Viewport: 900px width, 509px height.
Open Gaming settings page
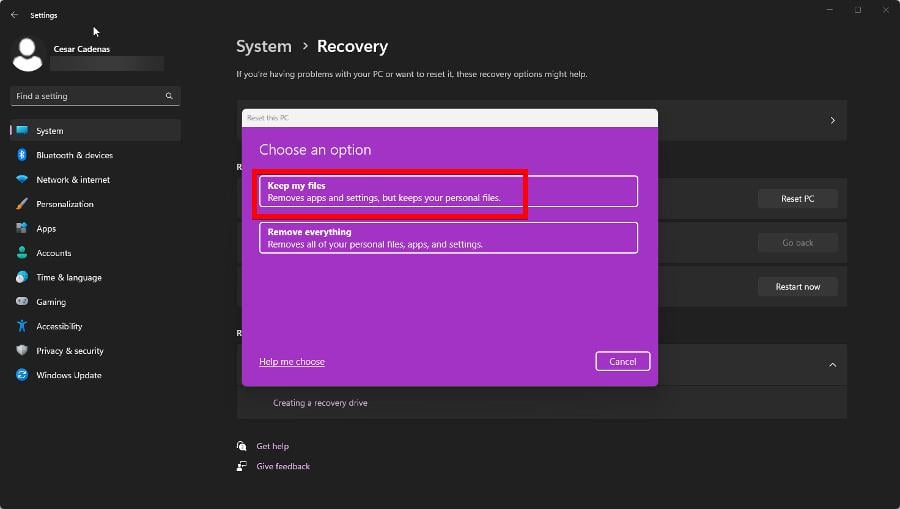point(95,302)
